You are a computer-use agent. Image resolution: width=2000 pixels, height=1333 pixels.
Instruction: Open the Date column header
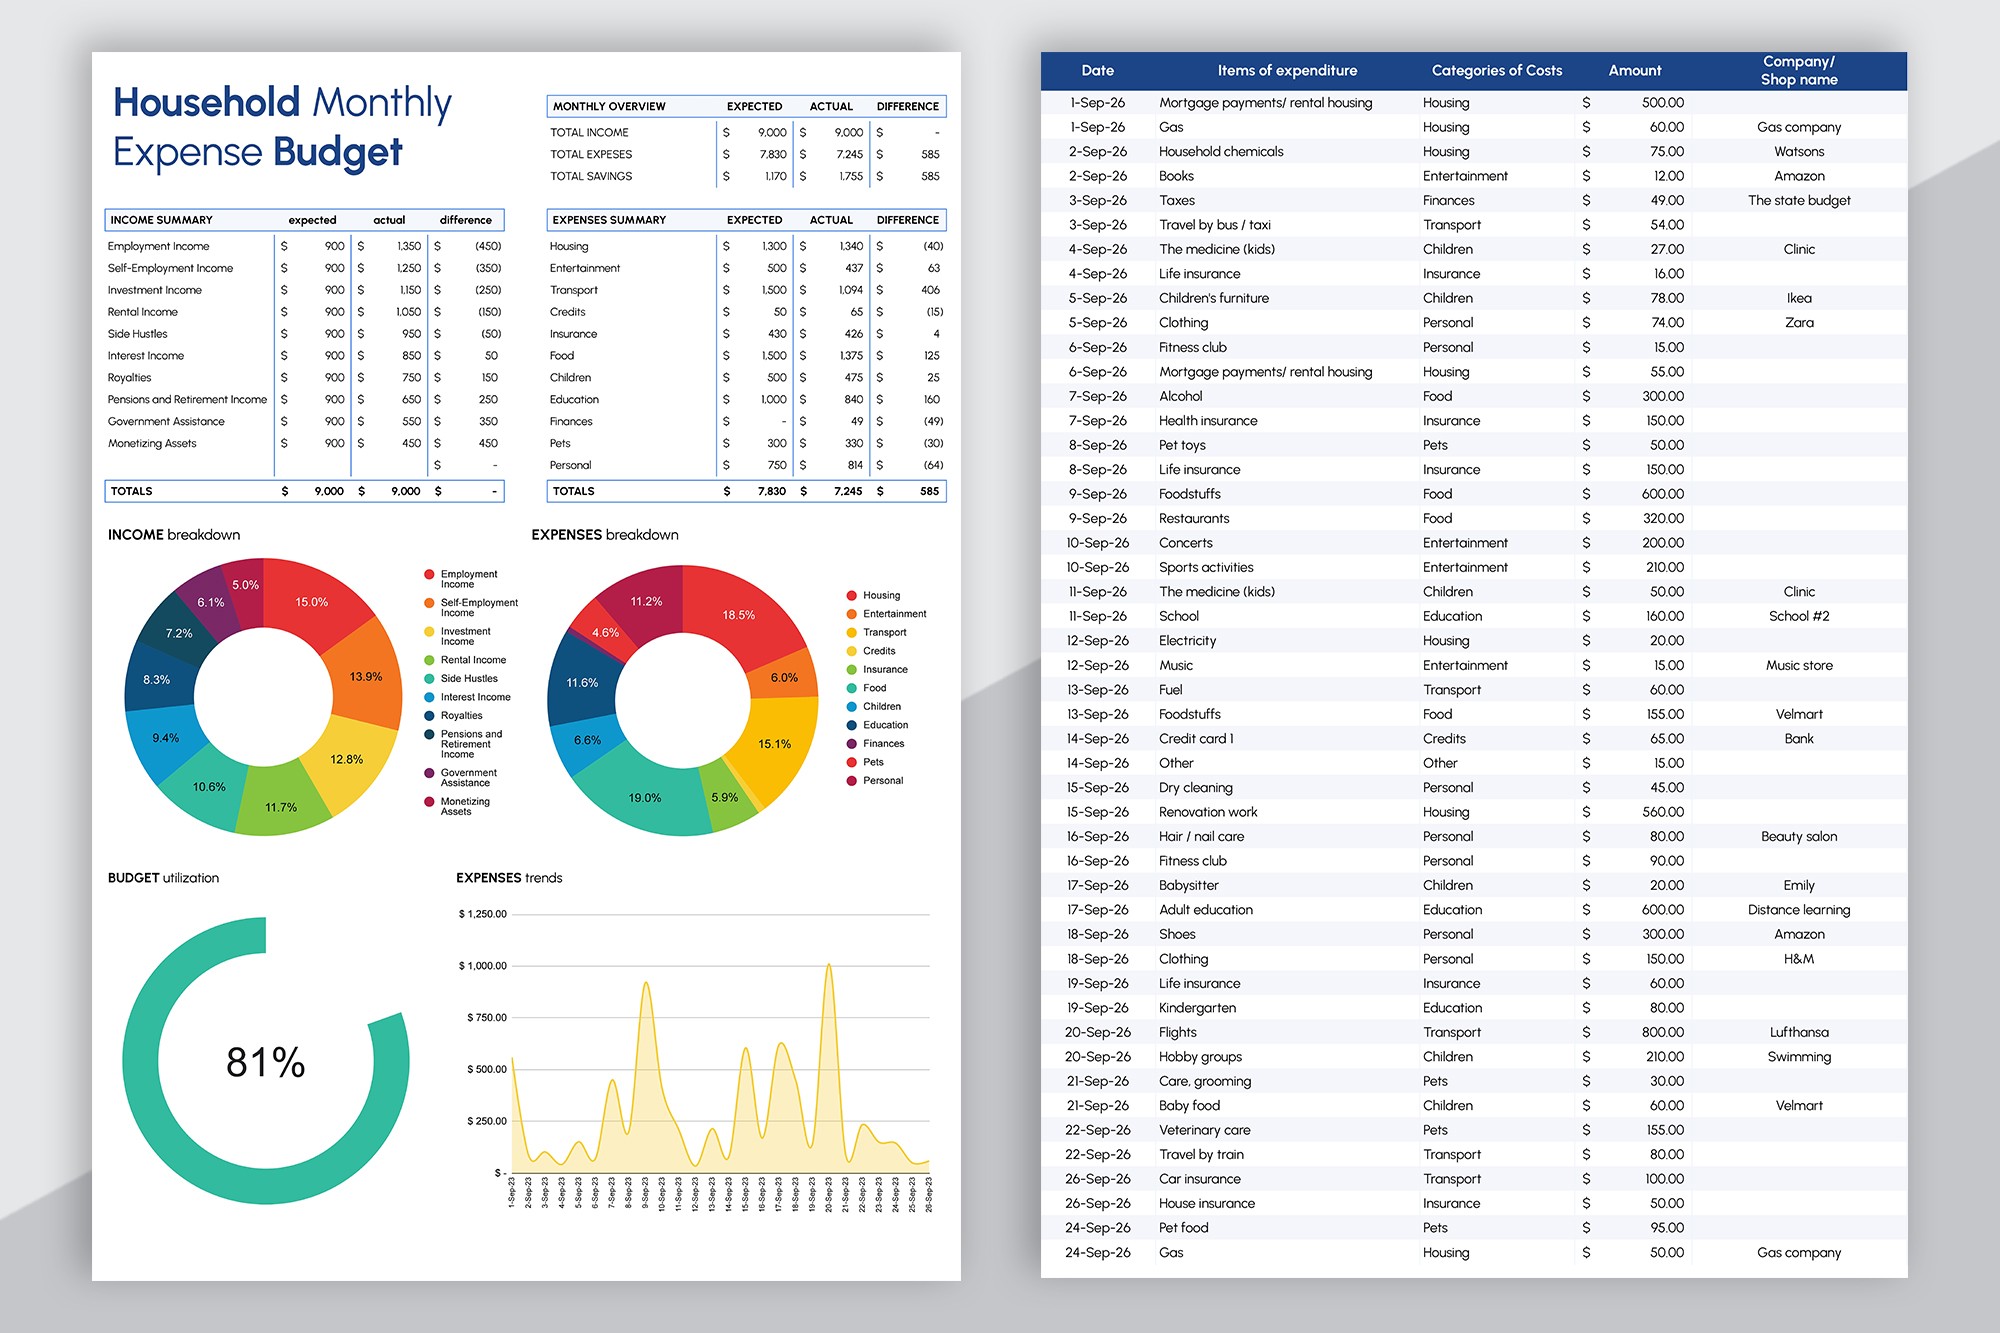point(1098,70)
